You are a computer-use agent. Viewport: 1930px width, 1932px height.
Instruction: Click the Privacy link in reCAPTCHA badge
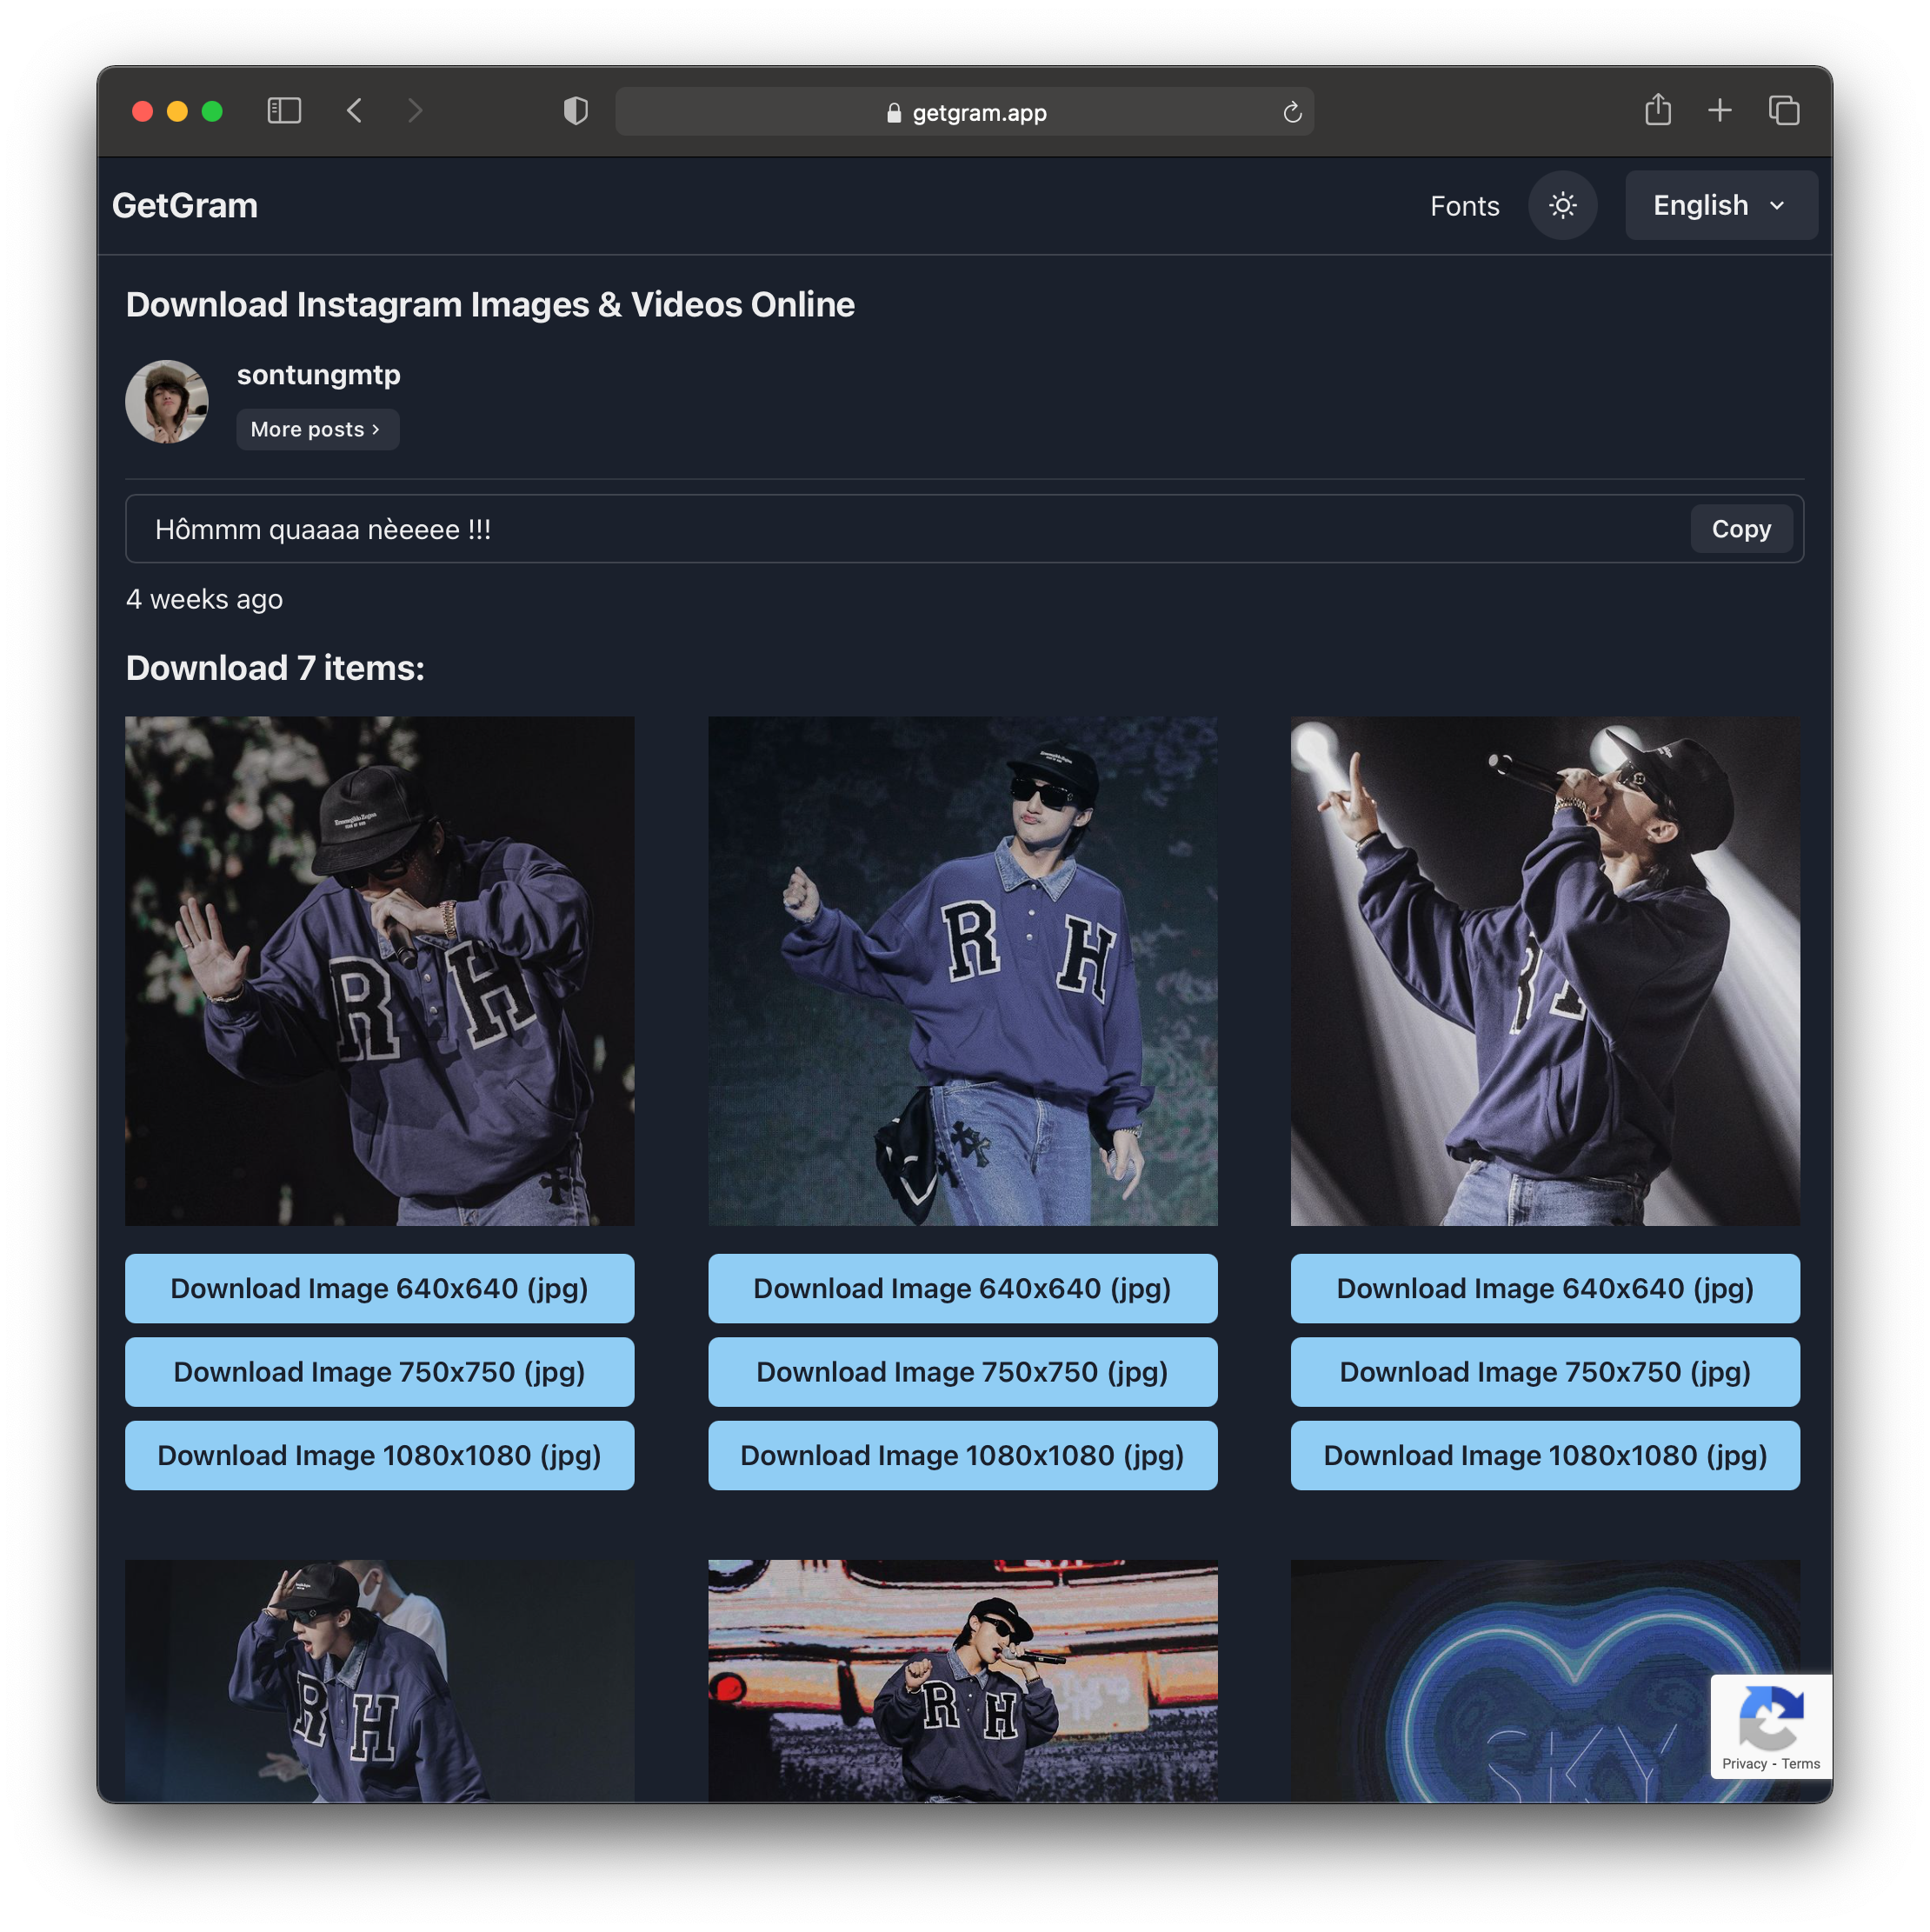(x=1746, y=1763)
